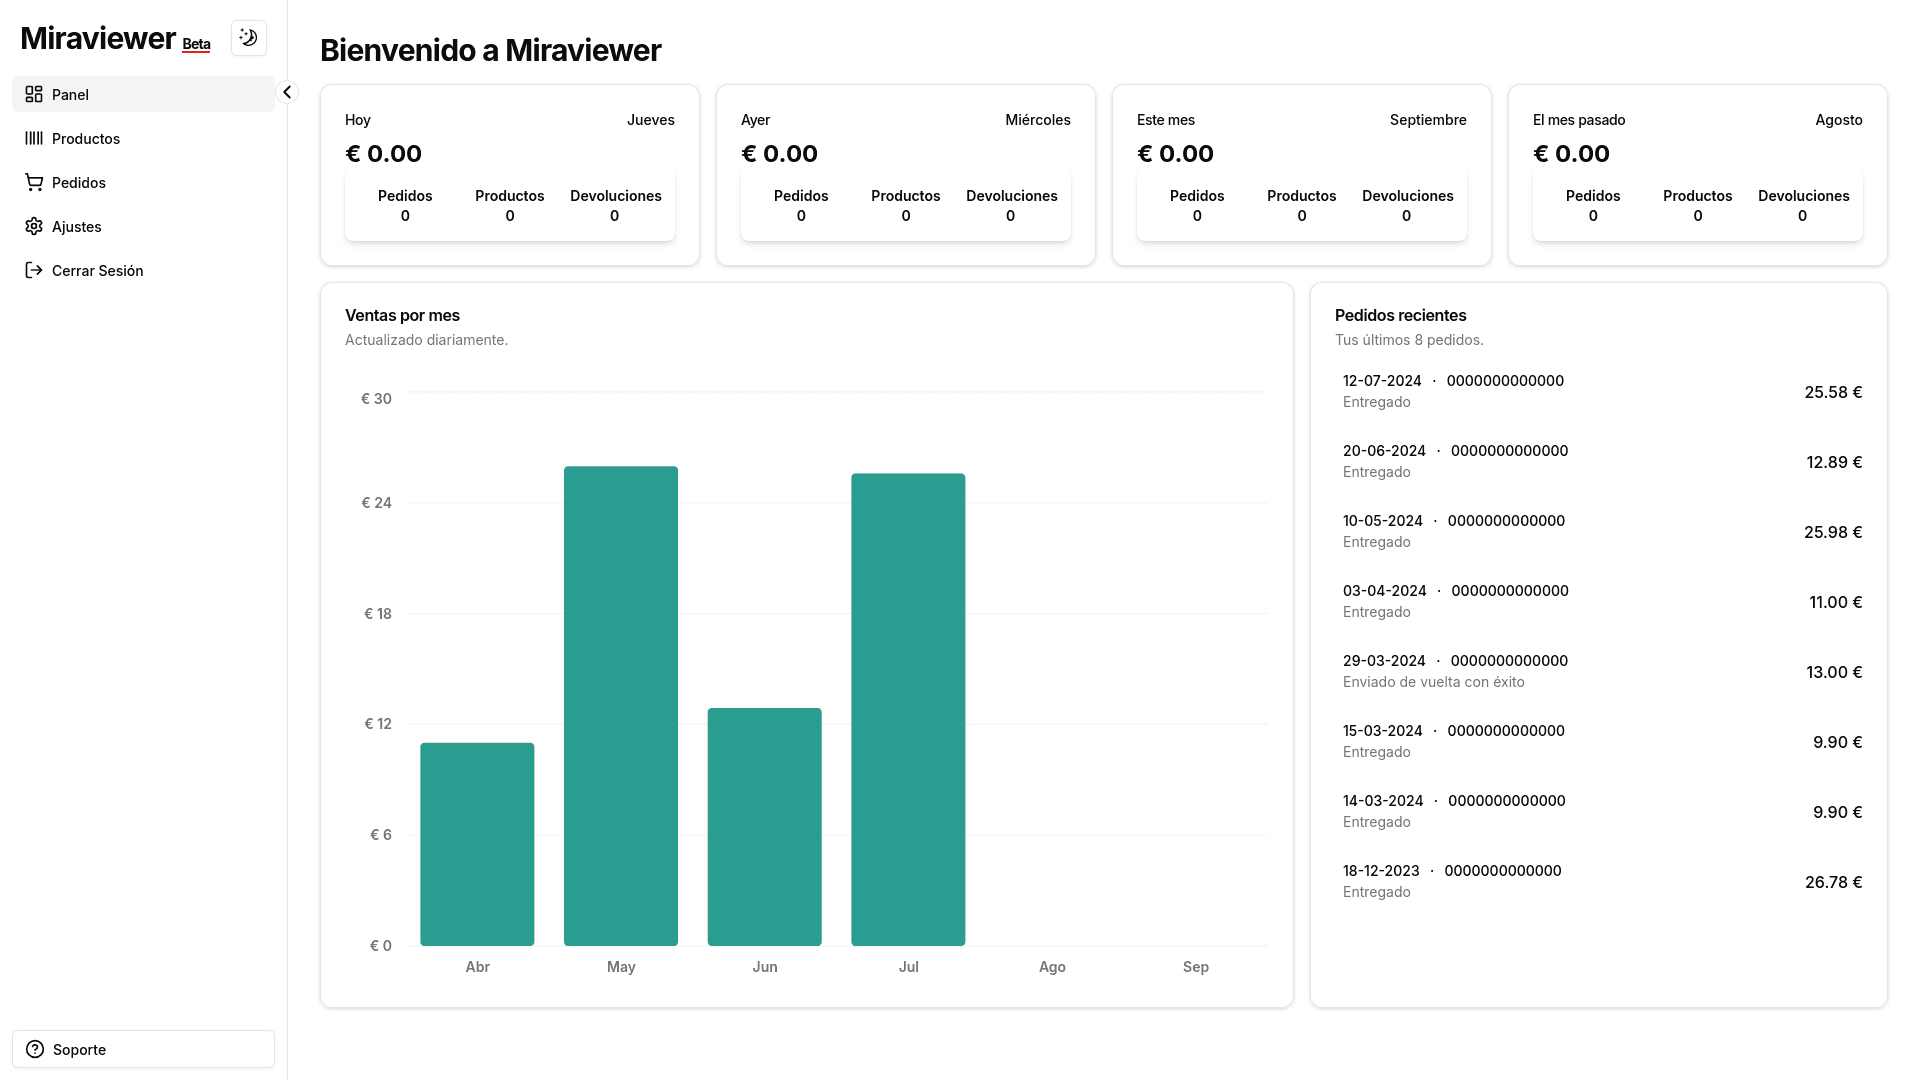Screen dimensions: 1920x1080
Task: Click the Panel grid icon in the sidebar
Action: pyautogui.click(x=34, y=94)
